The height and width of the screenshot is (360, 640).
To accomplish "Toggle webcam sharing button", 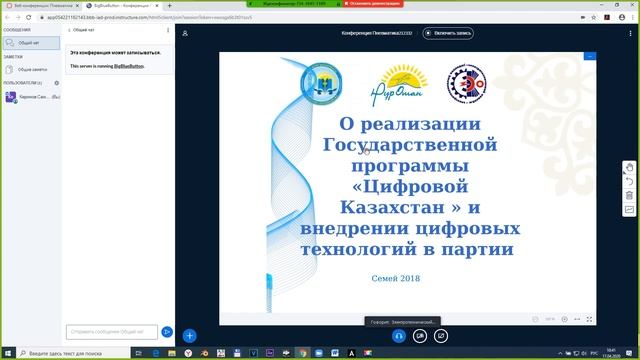I will pyautogui.click(x=420, y=336).
